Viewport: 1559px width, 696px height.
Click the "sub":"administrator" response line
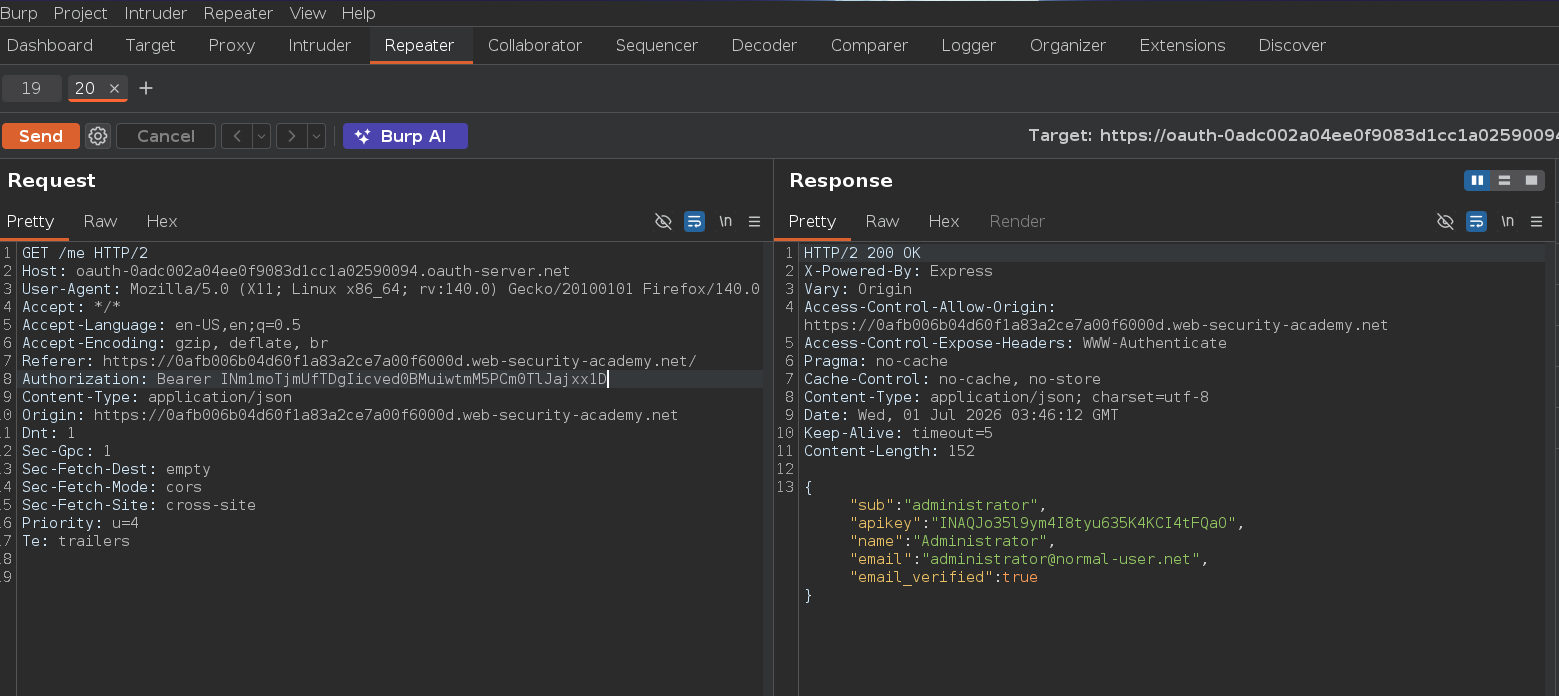[947, 505]
